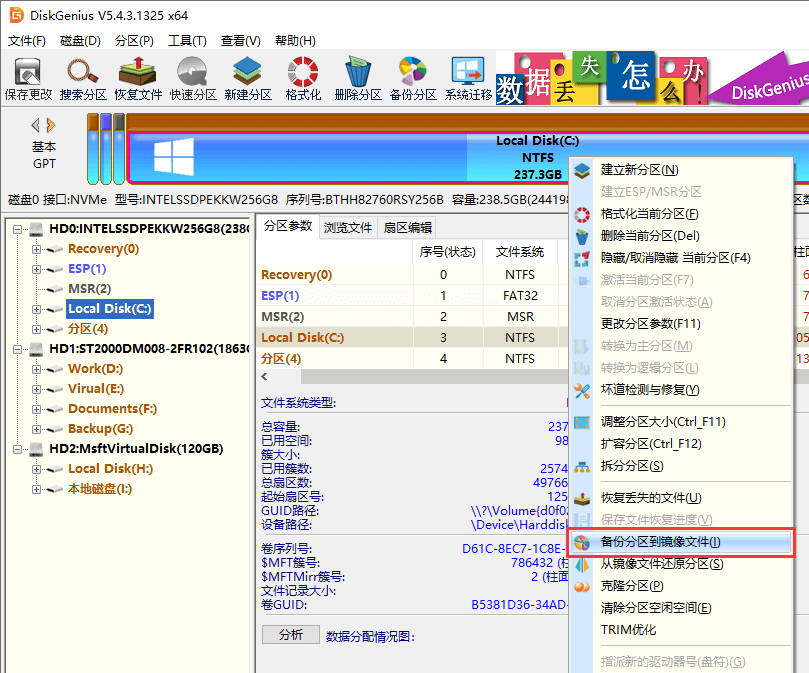Viewport: 809px width, 673px height.
Task: Select the 搜索分区 partition search tool
Action: (x=83, y=77)
